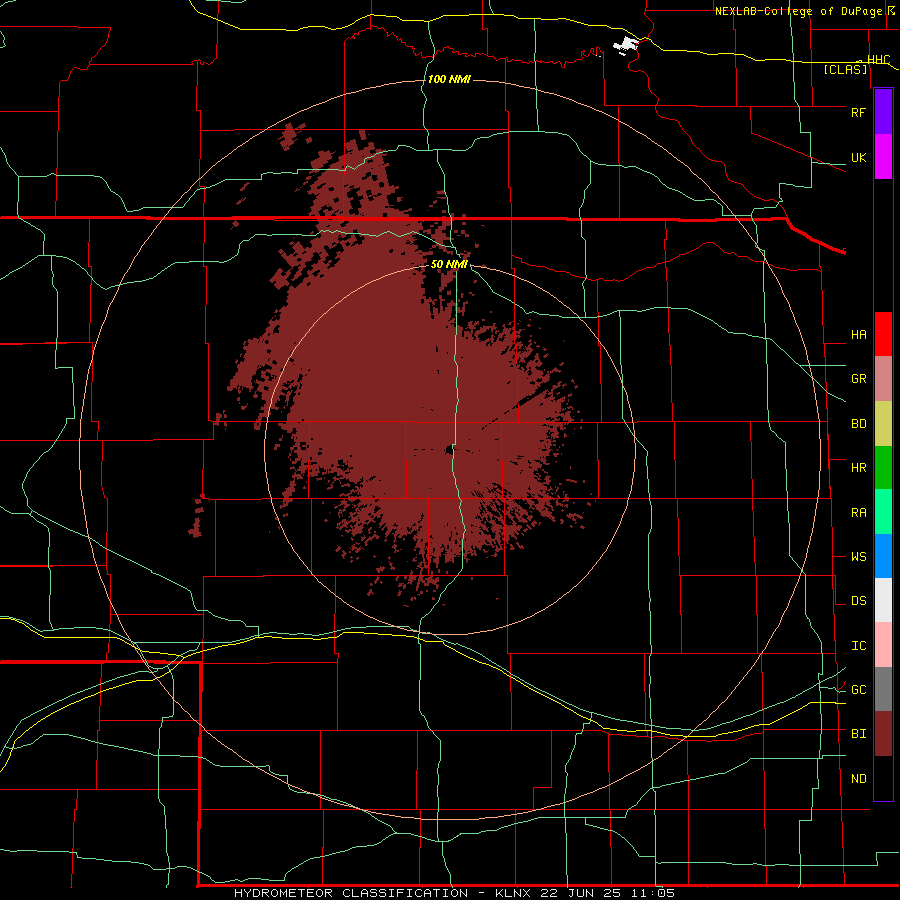
Task: Click the UK legend label
Action: pos(859,158)
